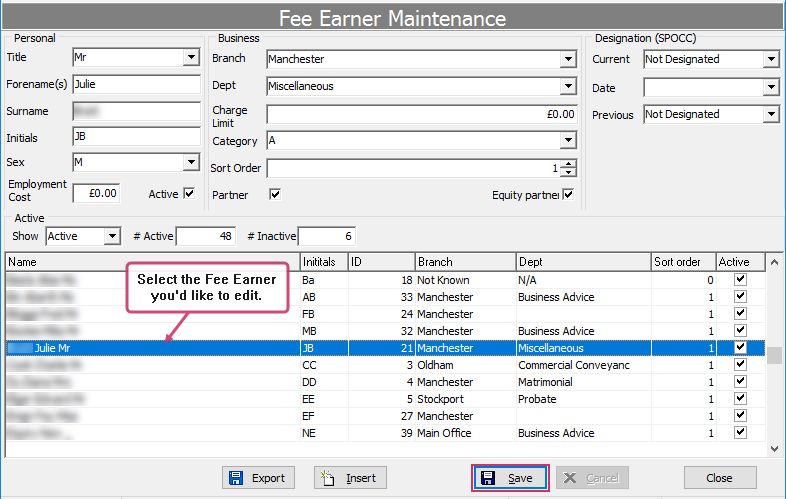The width and height of the screenshot is (786, 499).
Task: Click the Initials input field
Action: (x=136, y=136)
